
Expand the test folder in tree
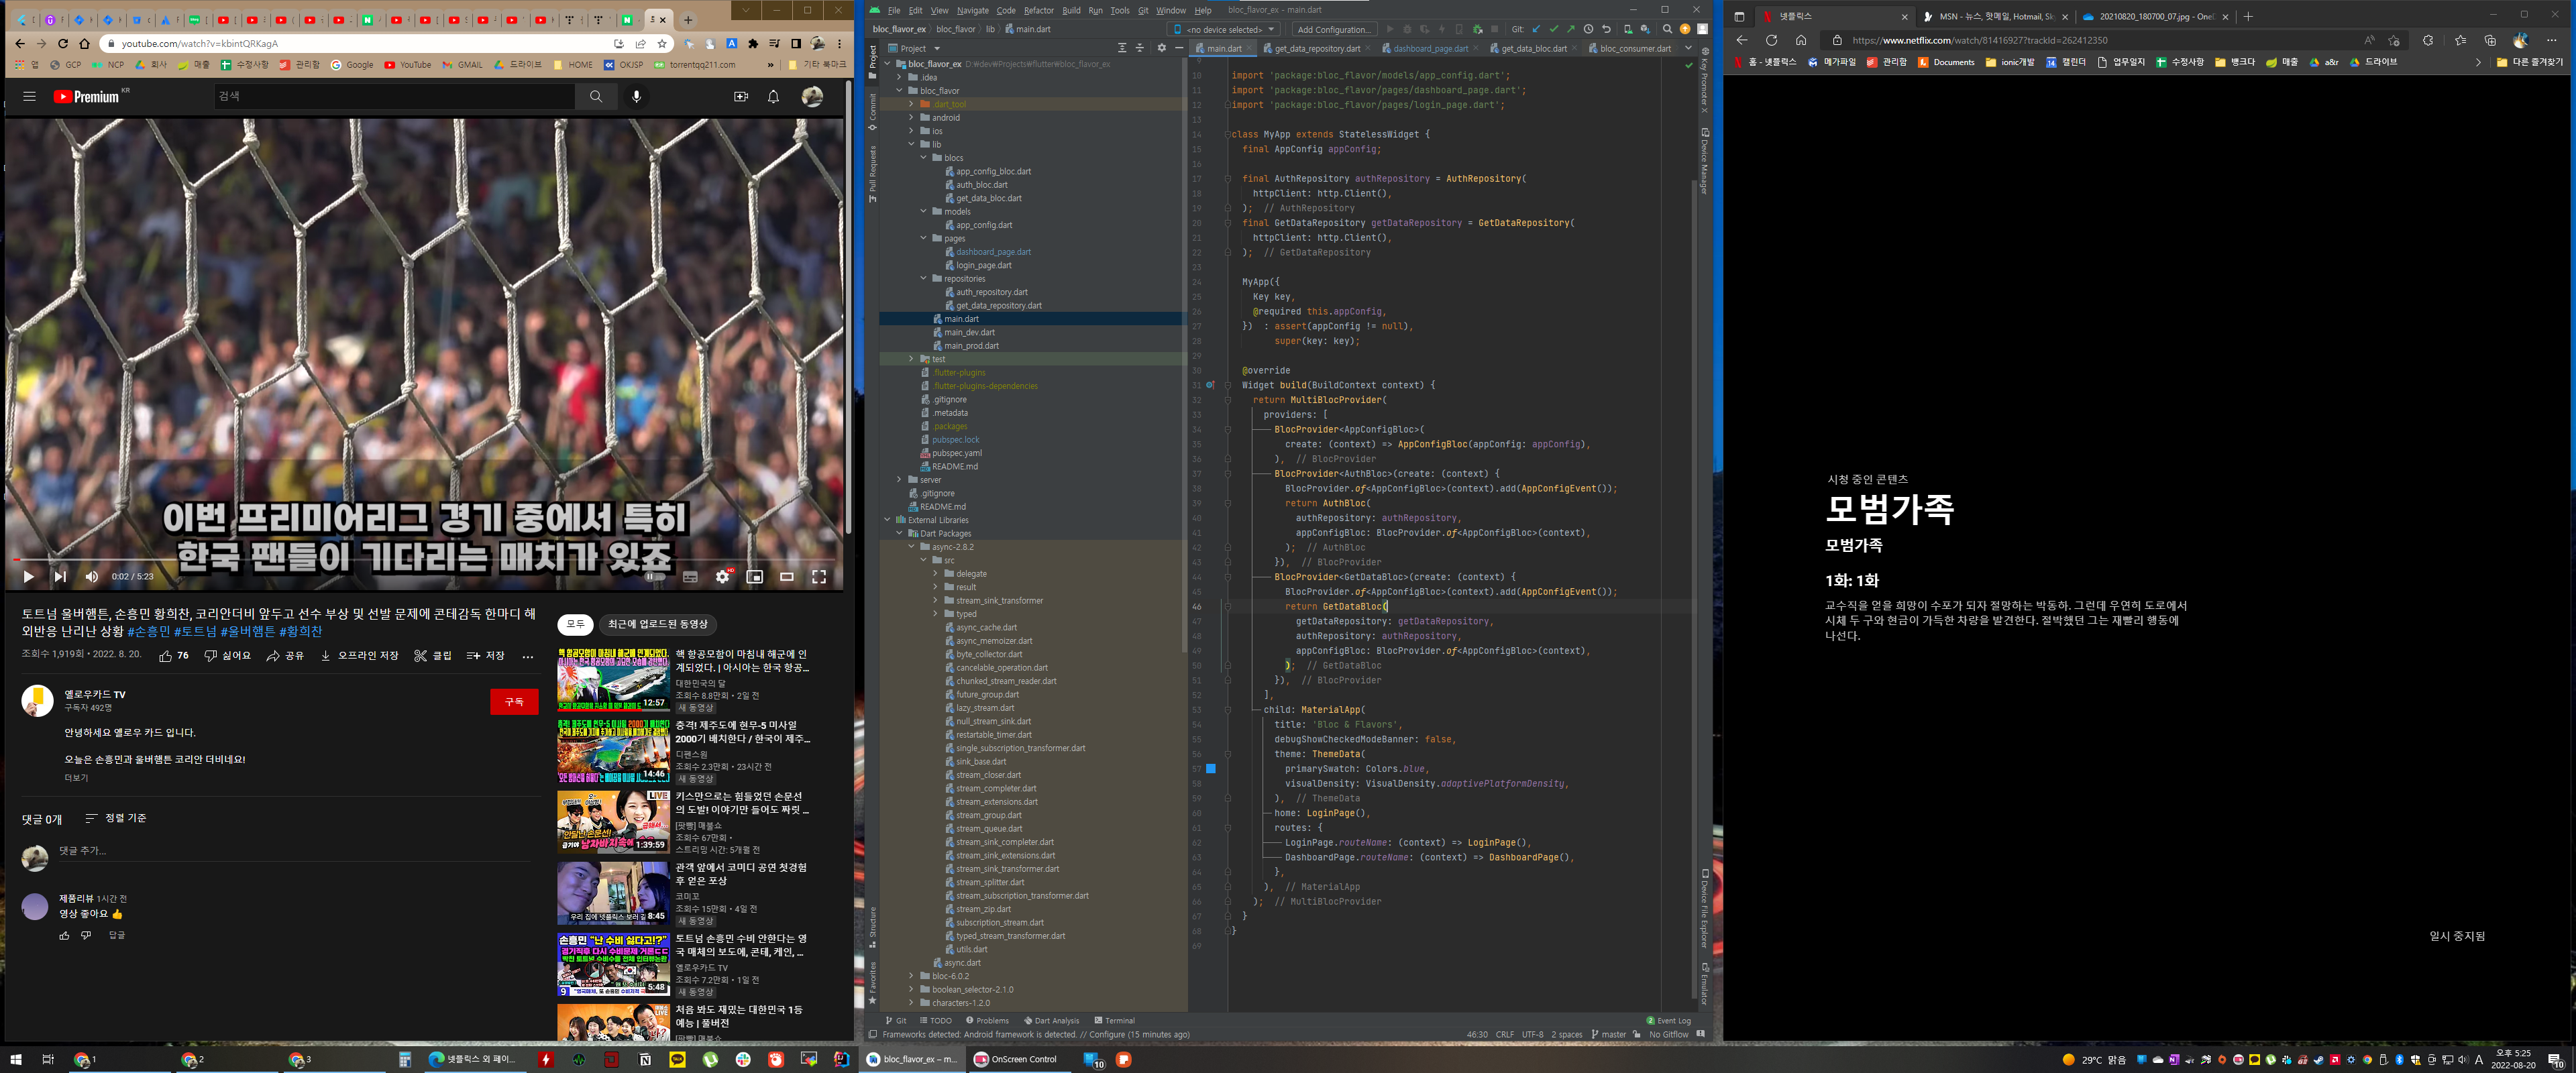911,359
